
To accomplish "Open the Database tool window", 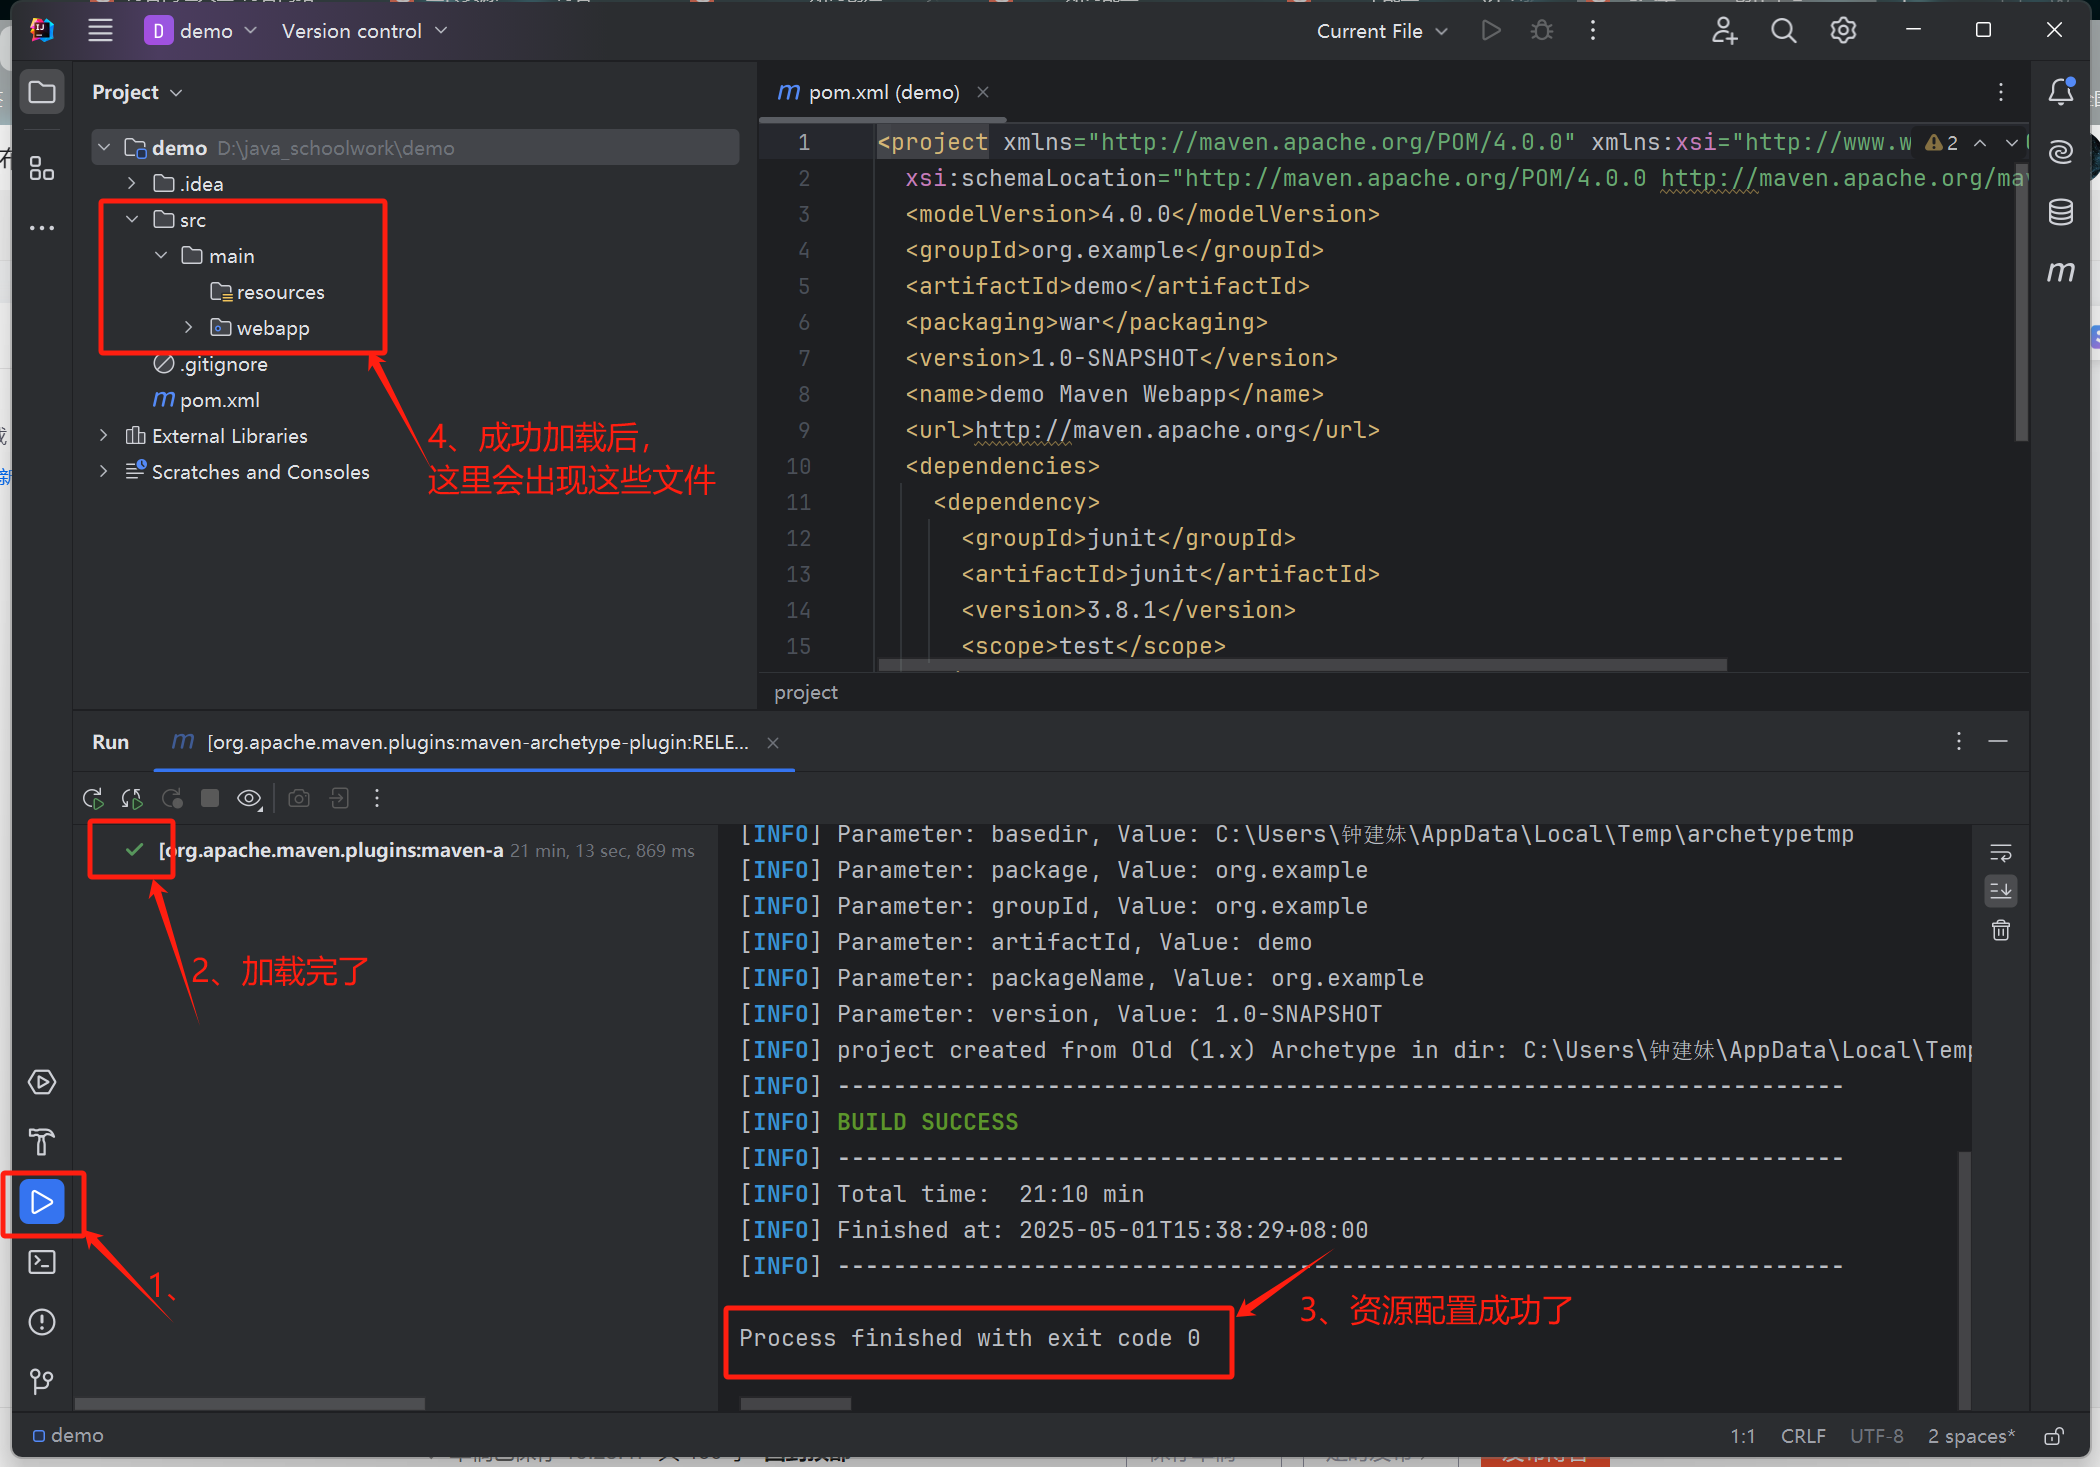I will pyautogui.click(x=2060, y=212).
